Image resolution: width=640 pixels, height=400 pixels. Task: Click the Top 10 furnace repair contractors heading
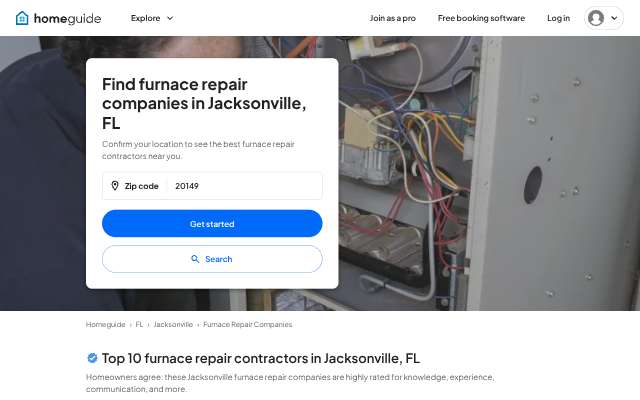pos(261,358)
